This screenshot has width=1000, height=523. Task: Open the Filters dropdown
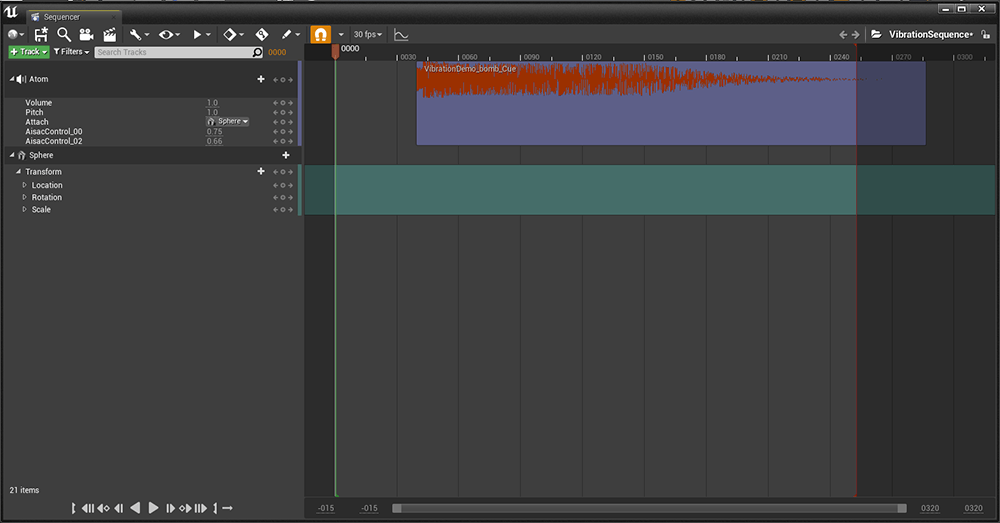71,52
